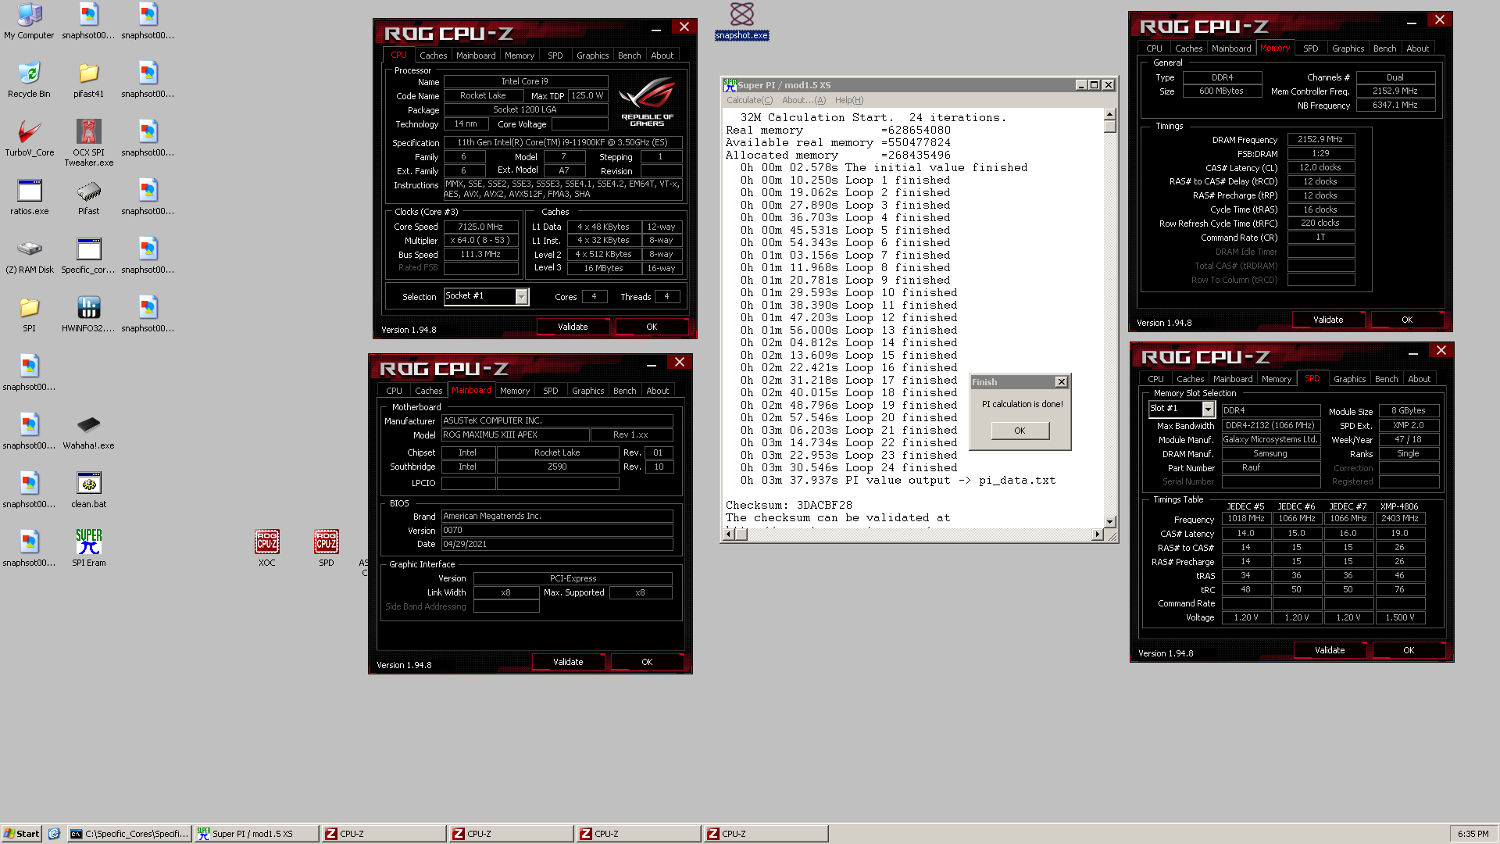Click Validate in the Memory CPU-Z window
The height and width of the screenshot is (844, 1500).
pos(1328,320)
